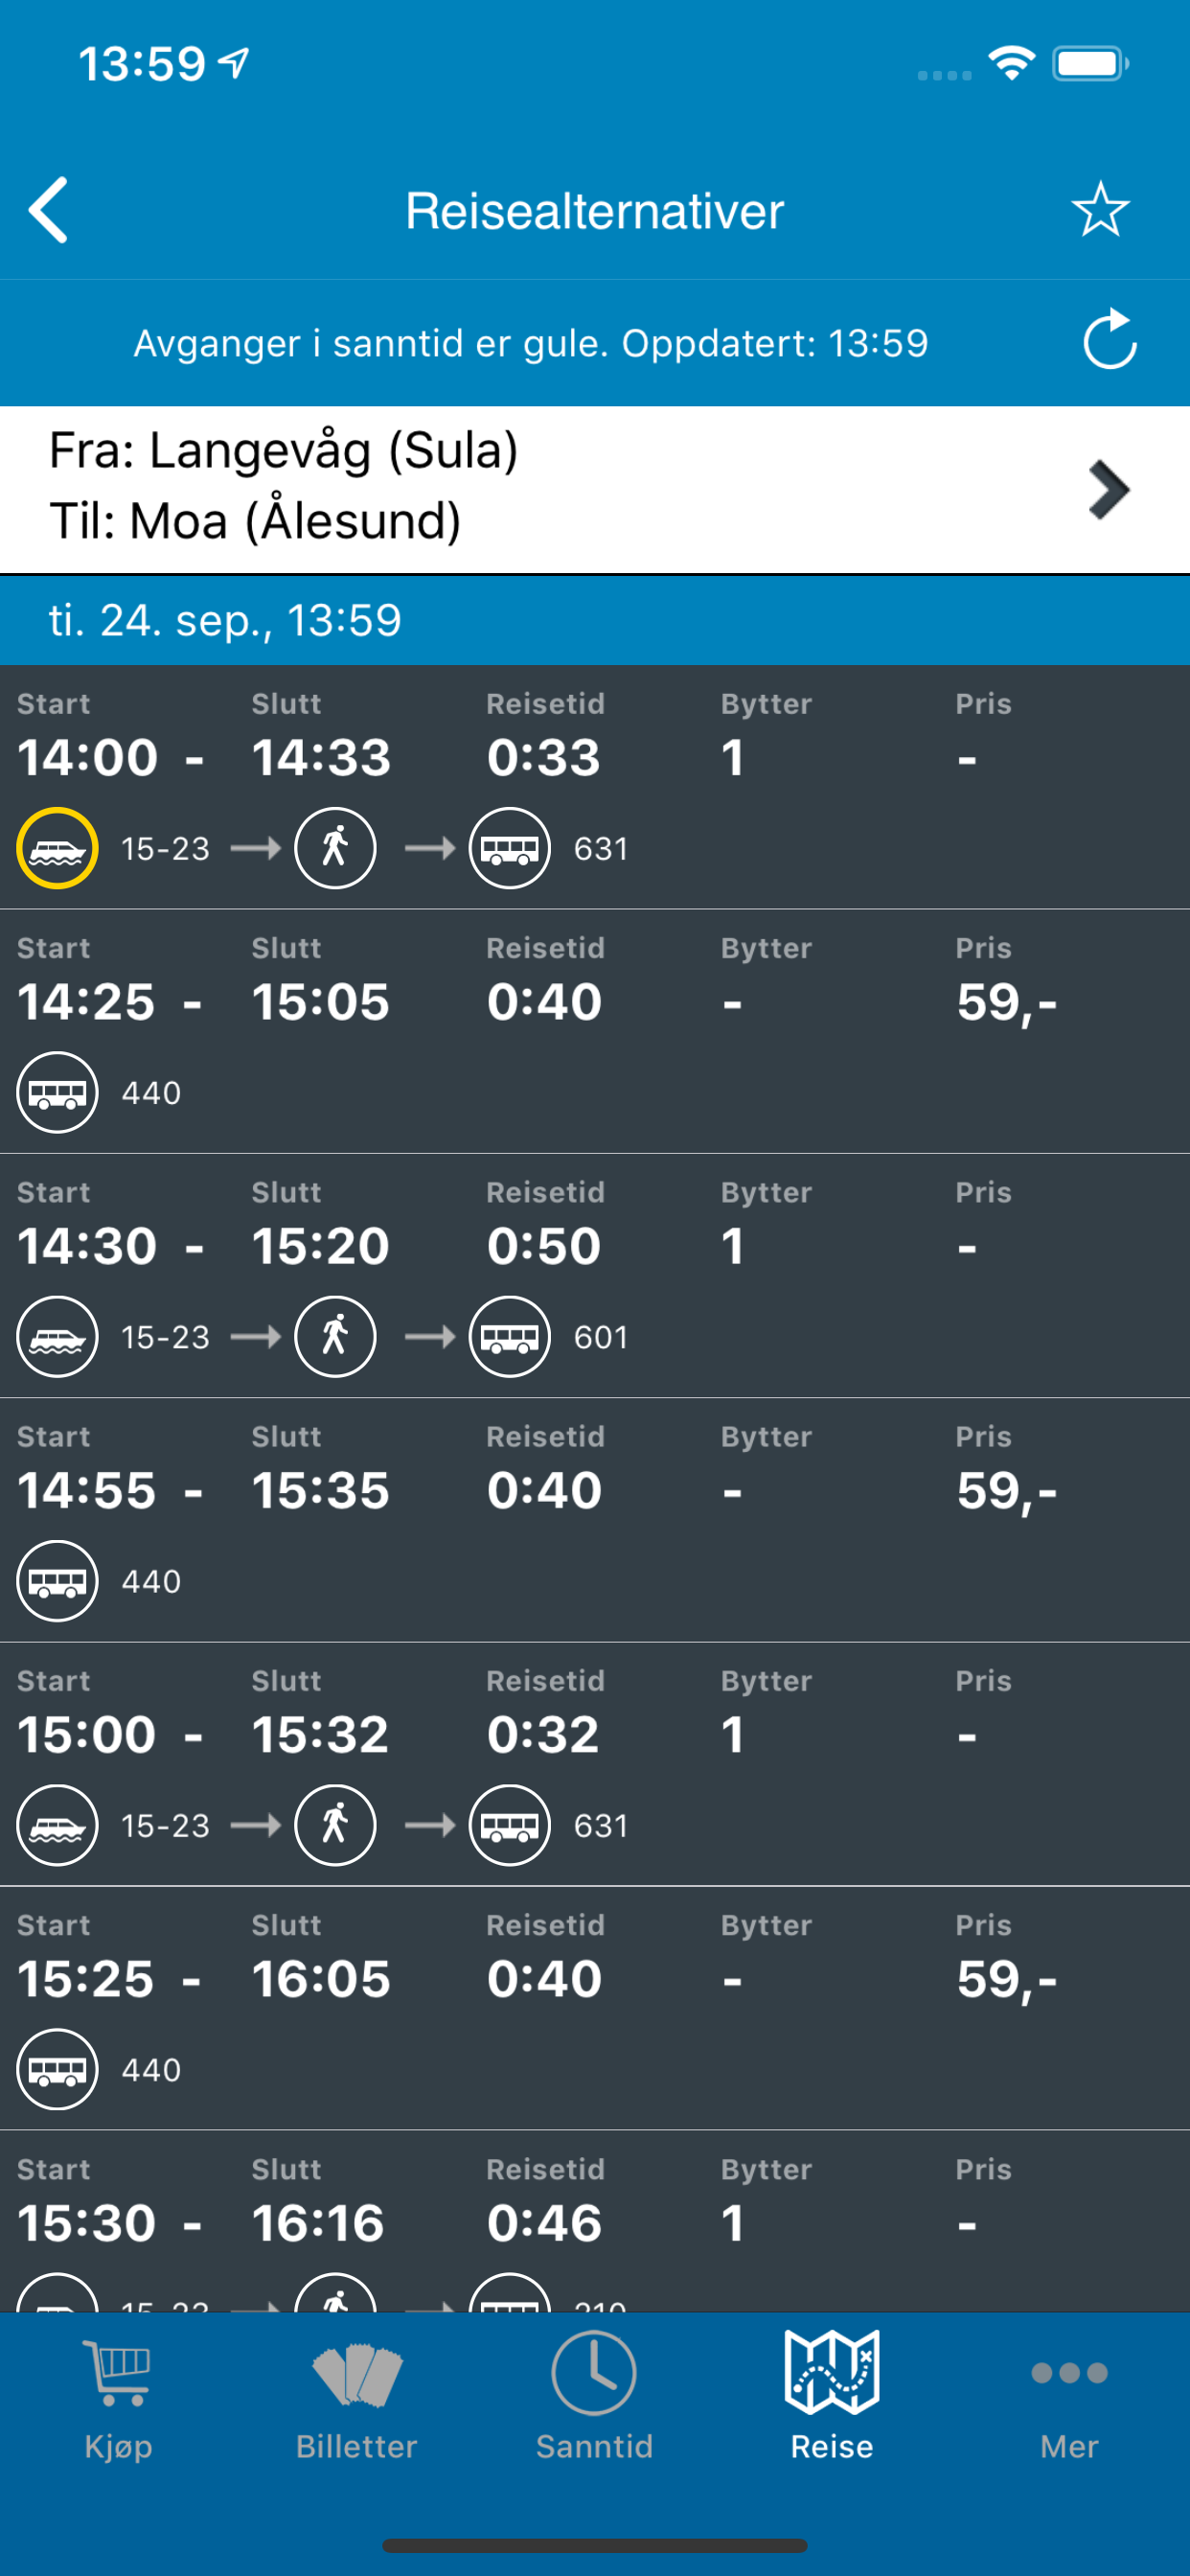
Task: Tap the date header ti. 24. sep.
Action: coord(226,620)
